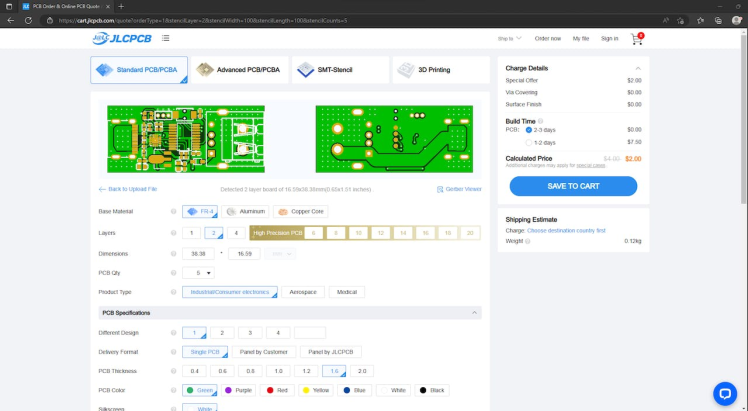
Task: Collapse the PCB Specifications section
Action: click(474, 313)
